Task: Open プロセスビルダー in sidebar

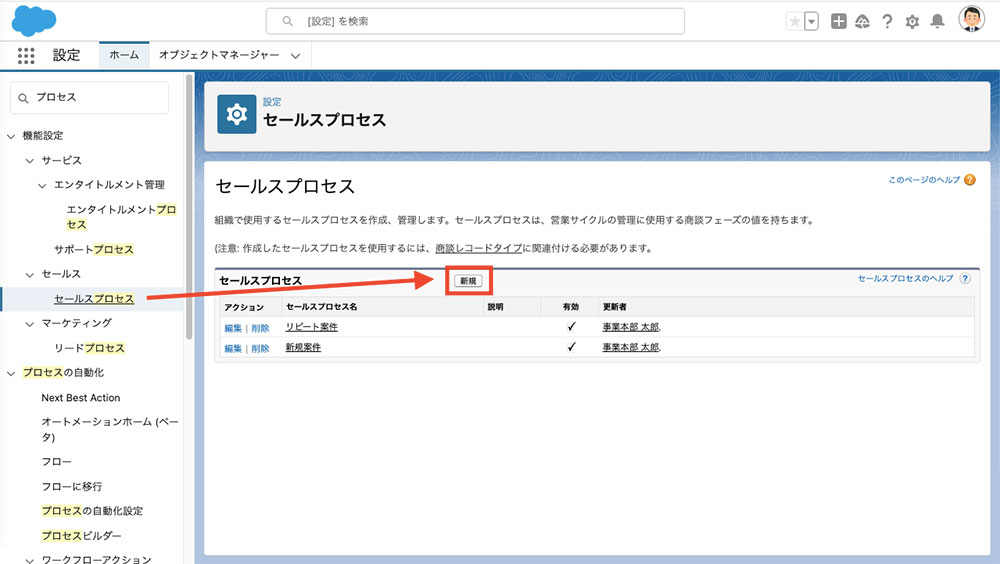Action: click(81, 536)
